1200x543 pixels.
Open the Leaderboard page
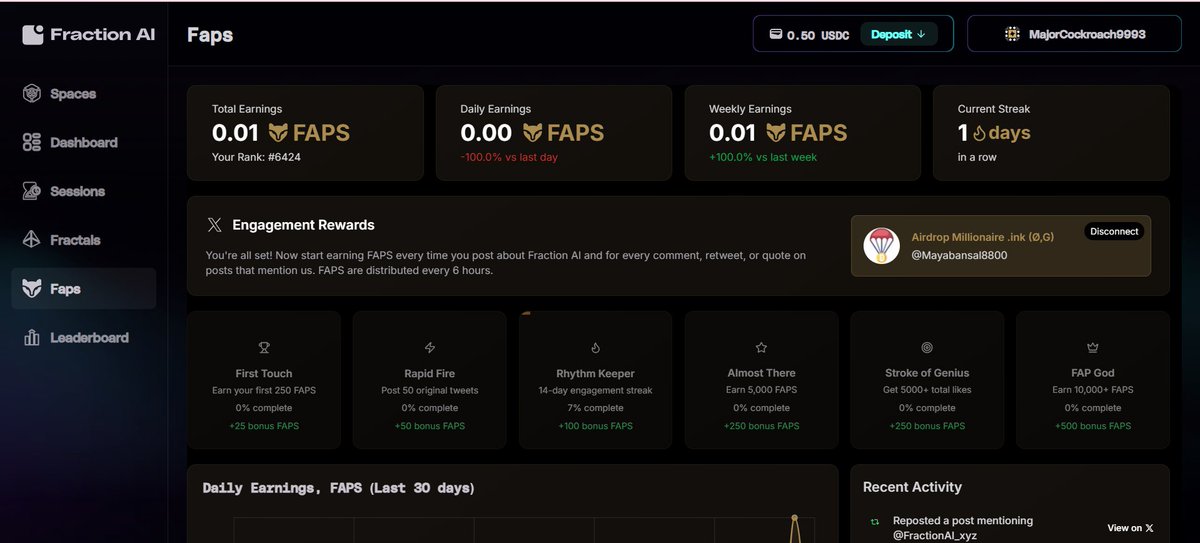point(83,338)
